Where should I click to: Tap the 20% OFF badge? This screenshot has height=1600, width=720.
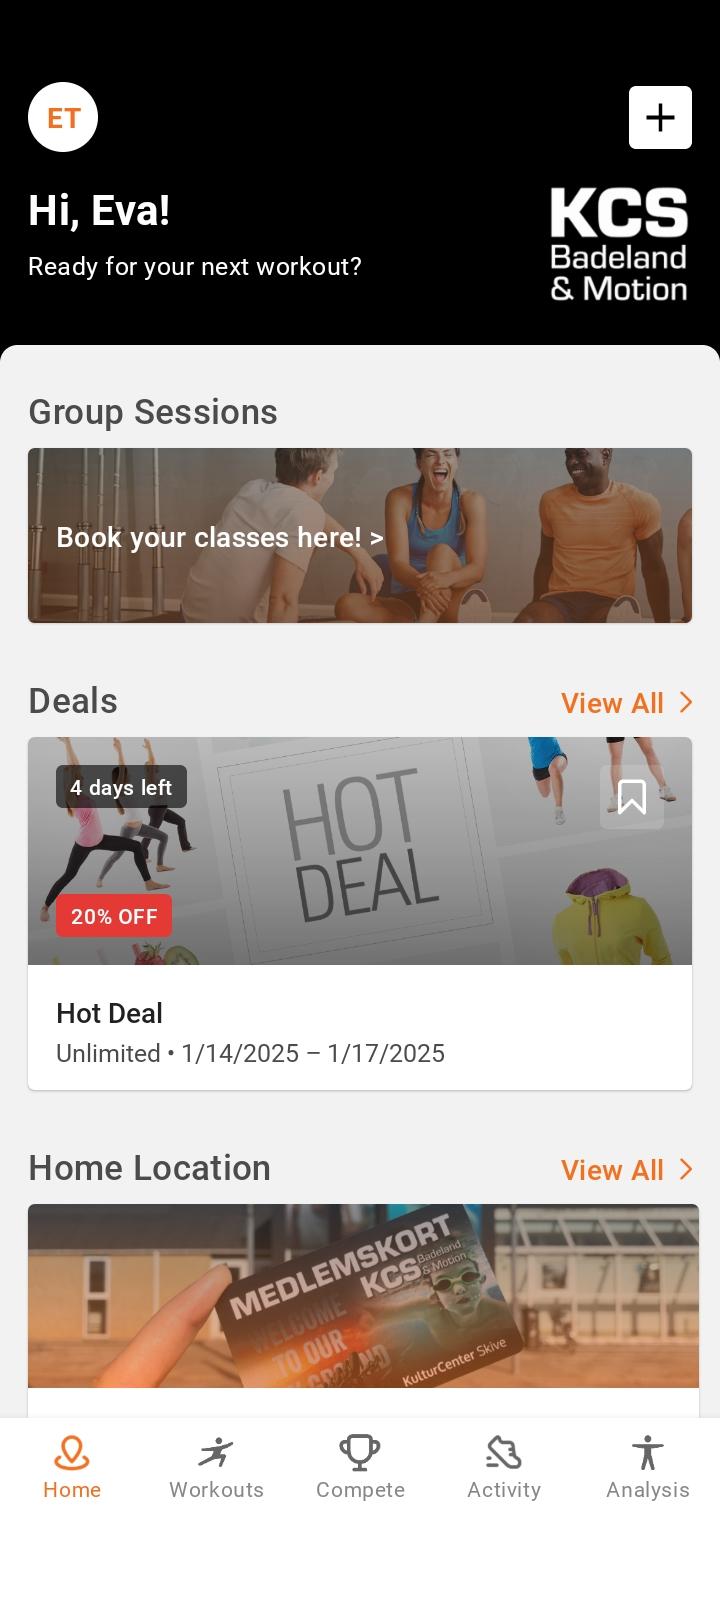114,916
